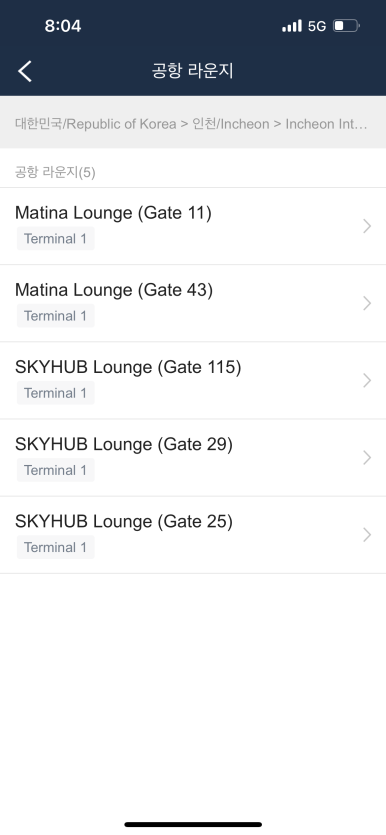Tap the cellular signal bars icon
Screen dimensions: 386x835
(x=292, y=26)
